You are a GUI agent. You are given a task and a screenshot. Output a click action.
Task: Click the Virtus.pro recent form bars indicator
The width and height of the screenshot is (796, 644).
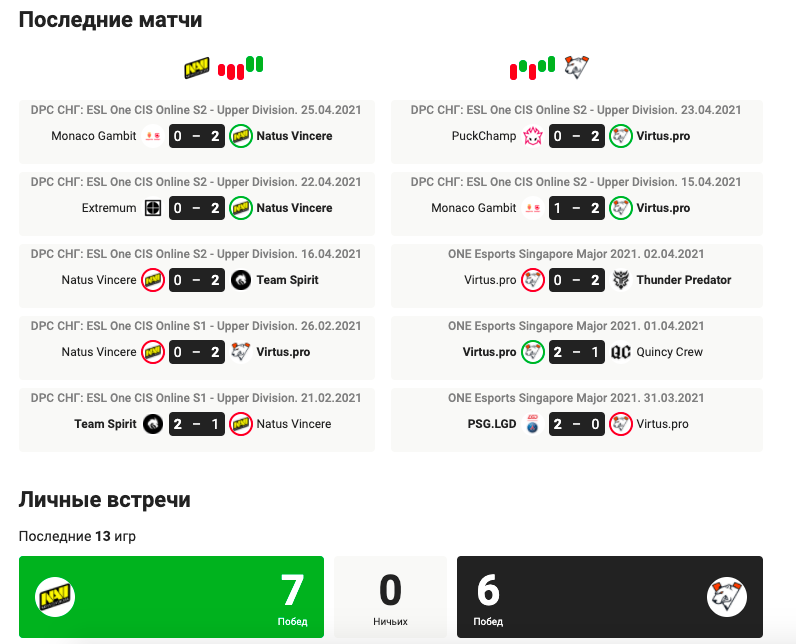[x=533, y=67]
